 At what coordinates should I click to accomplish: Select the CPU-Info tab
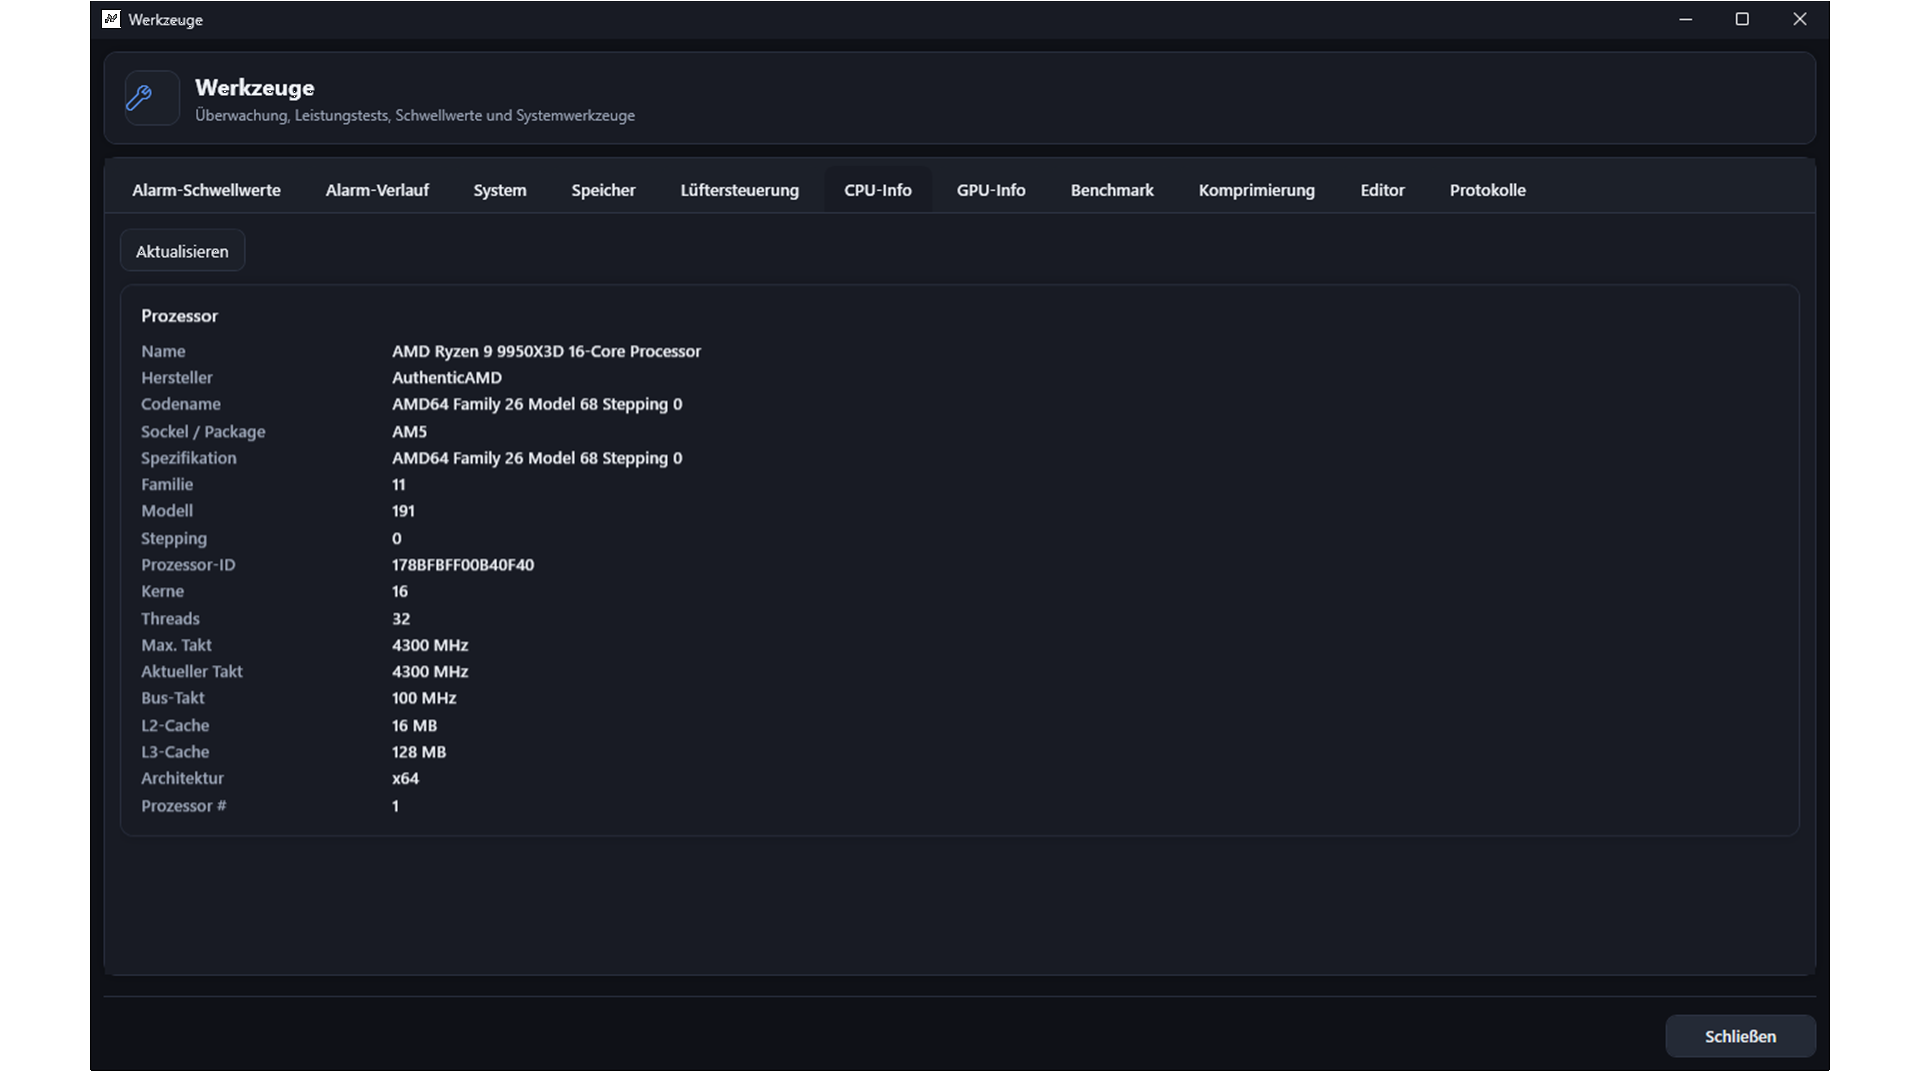pyautogui.click(x=878, y=190)
